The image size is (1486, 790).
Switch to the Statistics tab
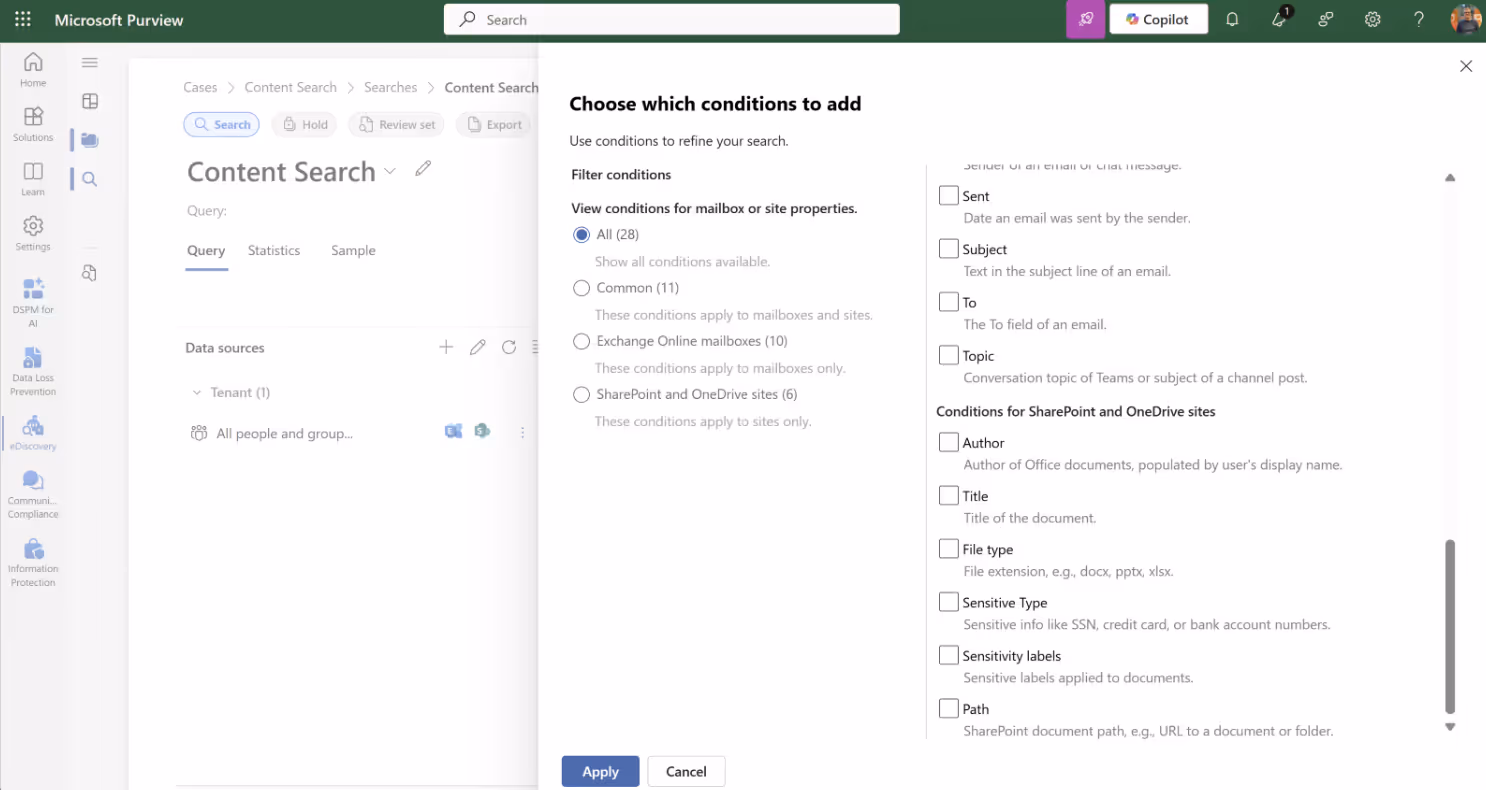pyautogui.click(x=274, y=250)
